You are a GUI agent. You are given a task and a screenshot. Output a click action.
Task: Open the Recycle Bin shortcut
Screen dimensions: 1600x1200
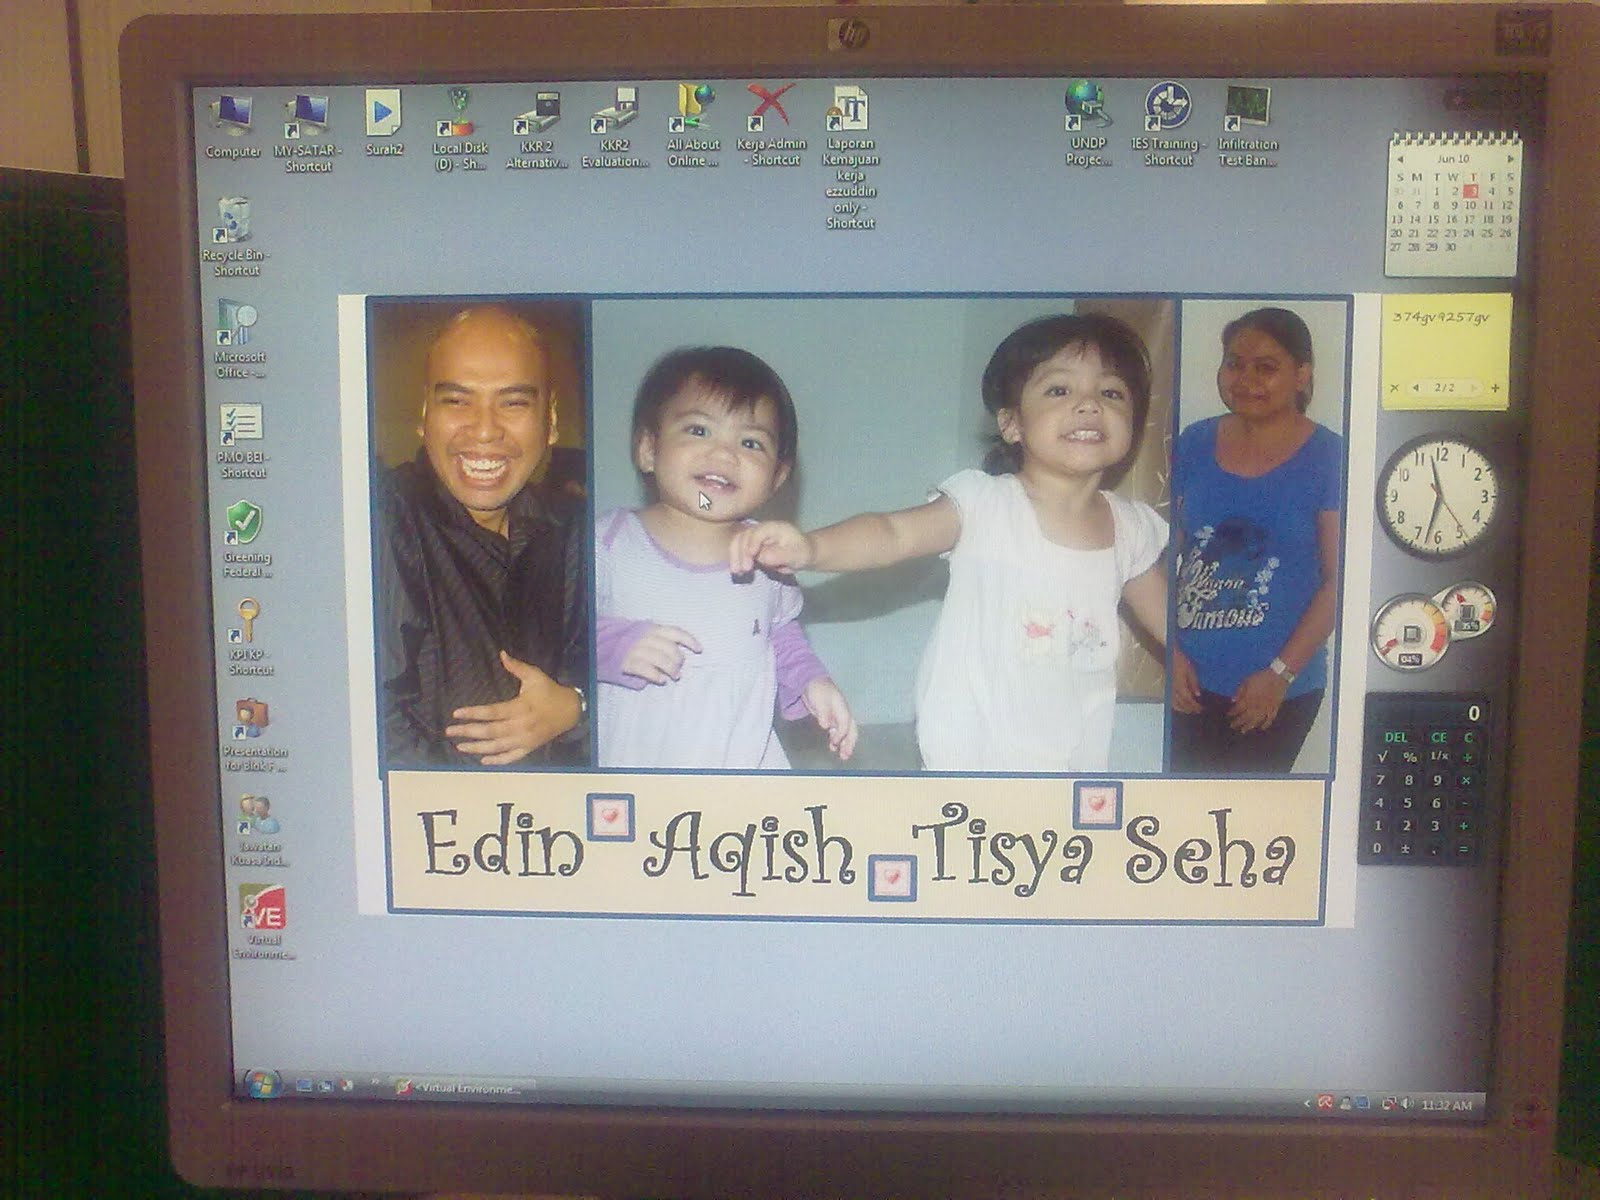236,237
